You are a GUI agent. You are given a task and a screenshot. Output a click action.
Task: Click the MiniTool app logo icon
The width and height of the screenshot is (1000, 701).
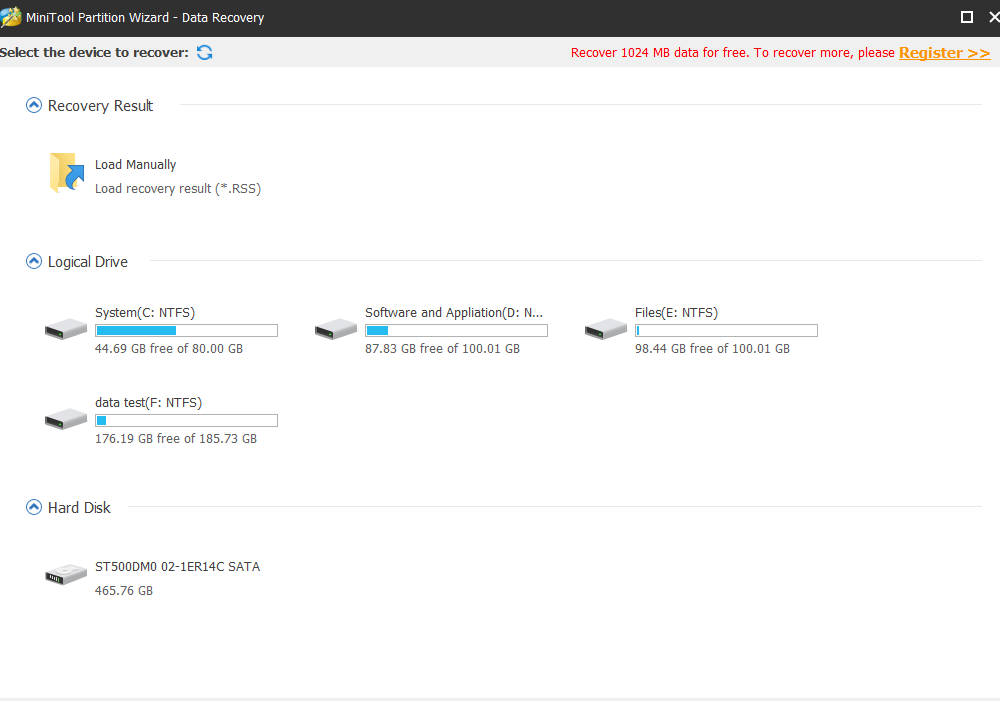click(10, 17)
